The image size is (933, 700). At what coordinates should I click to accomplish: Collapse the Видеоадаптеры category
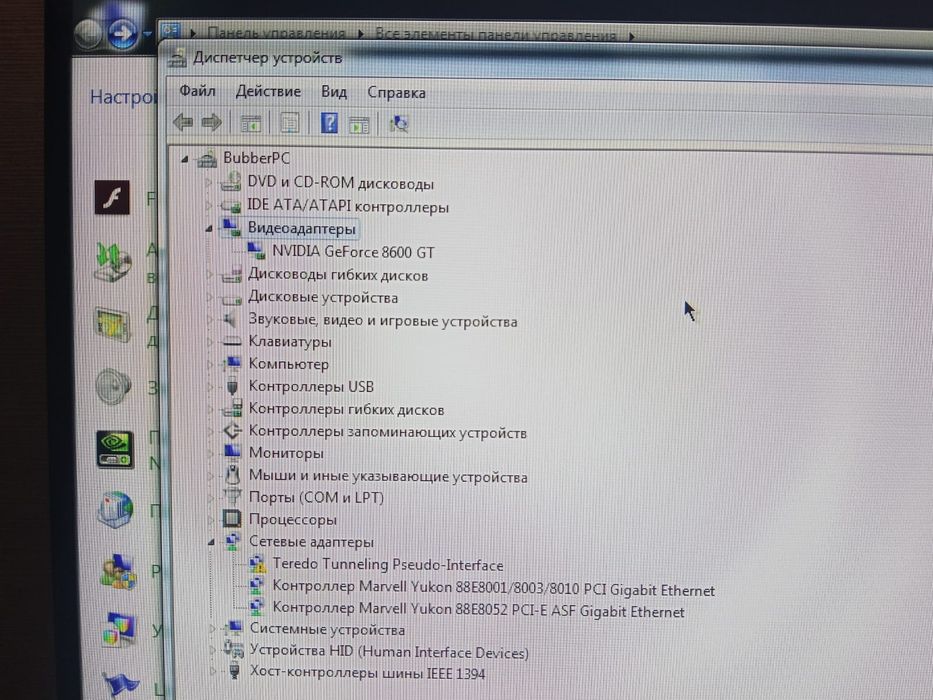209,229
